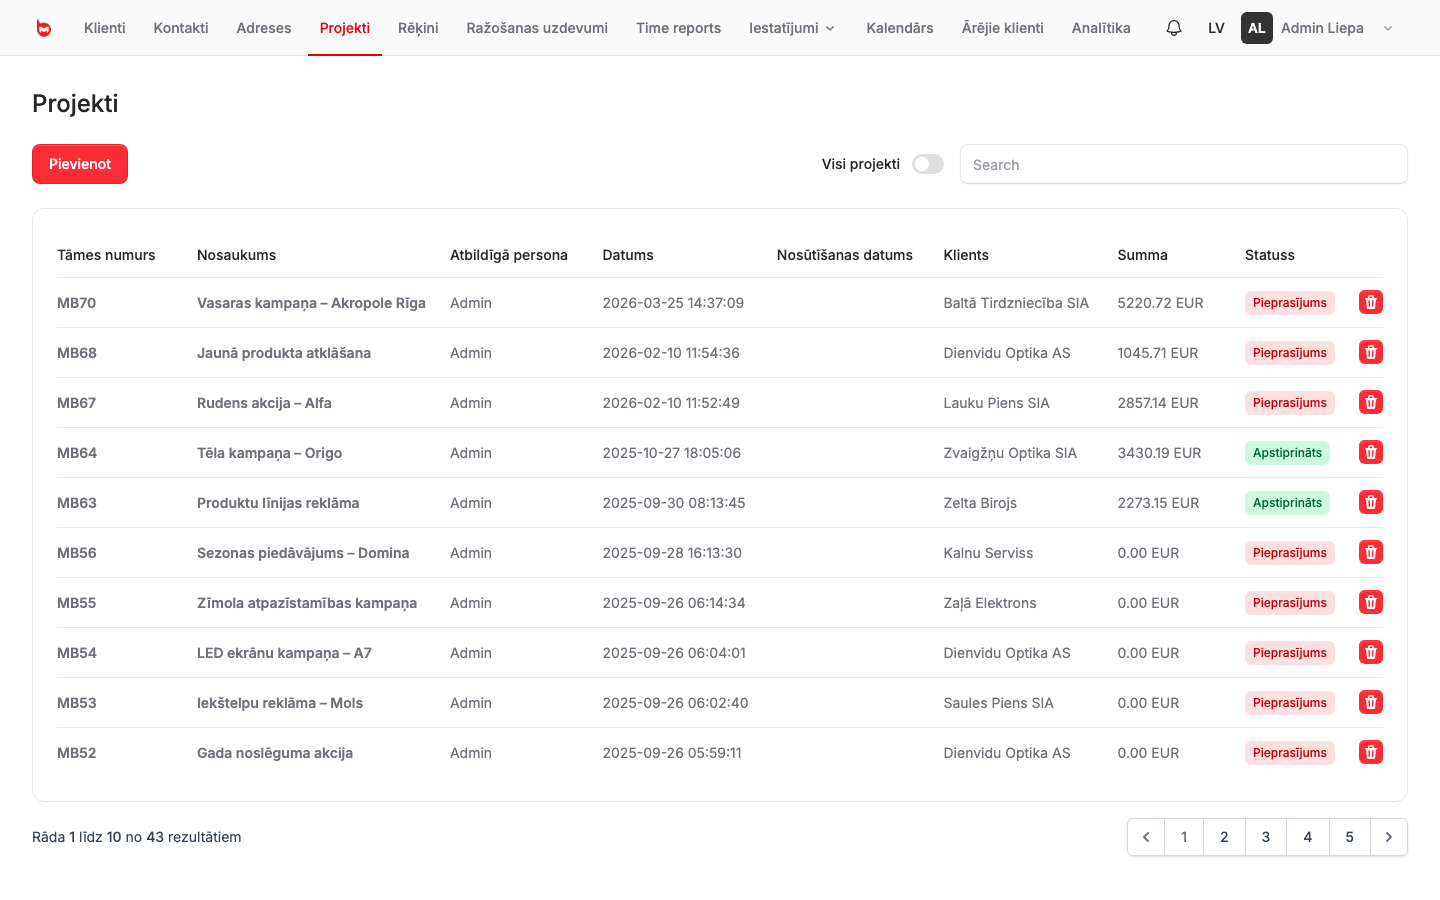Viewport: 1440px width, 900px height.
Task: Jump to page 3 of results
Action: click(x=1266, y=837)
